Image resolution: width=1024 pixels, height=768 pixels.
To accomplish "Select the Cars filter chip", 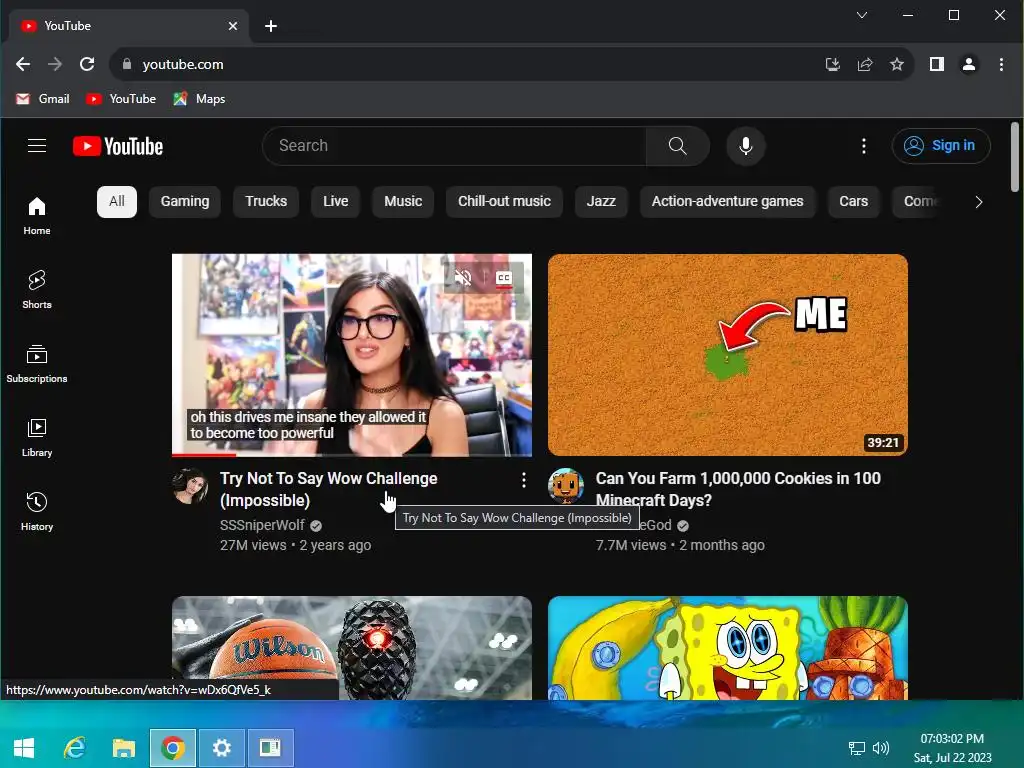I will (854, 201).
